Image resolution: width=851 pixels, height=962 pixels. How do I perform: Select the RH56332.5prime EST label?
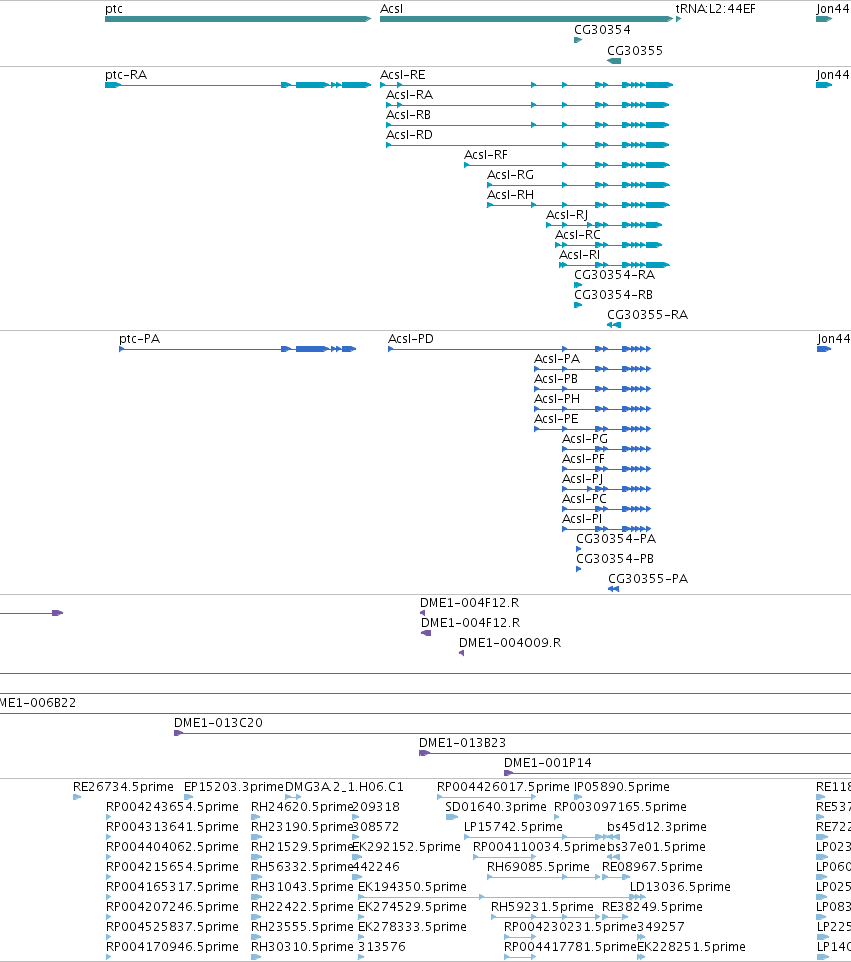point(302,867)
